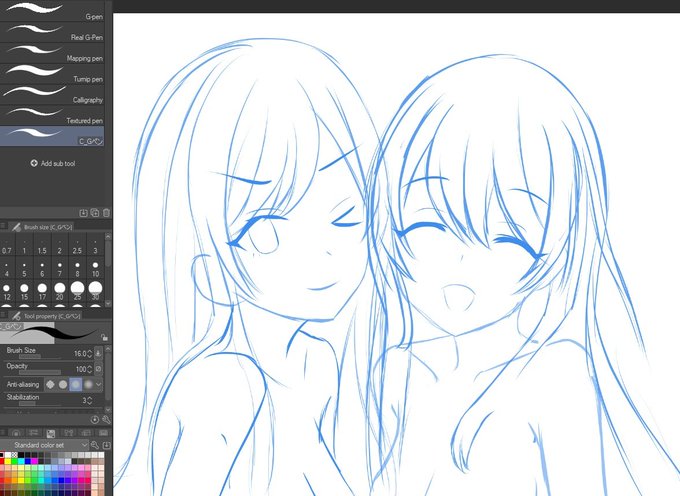Select the no anti-aliasing option
The image size is (680, 496).
(x=50, y=384)
